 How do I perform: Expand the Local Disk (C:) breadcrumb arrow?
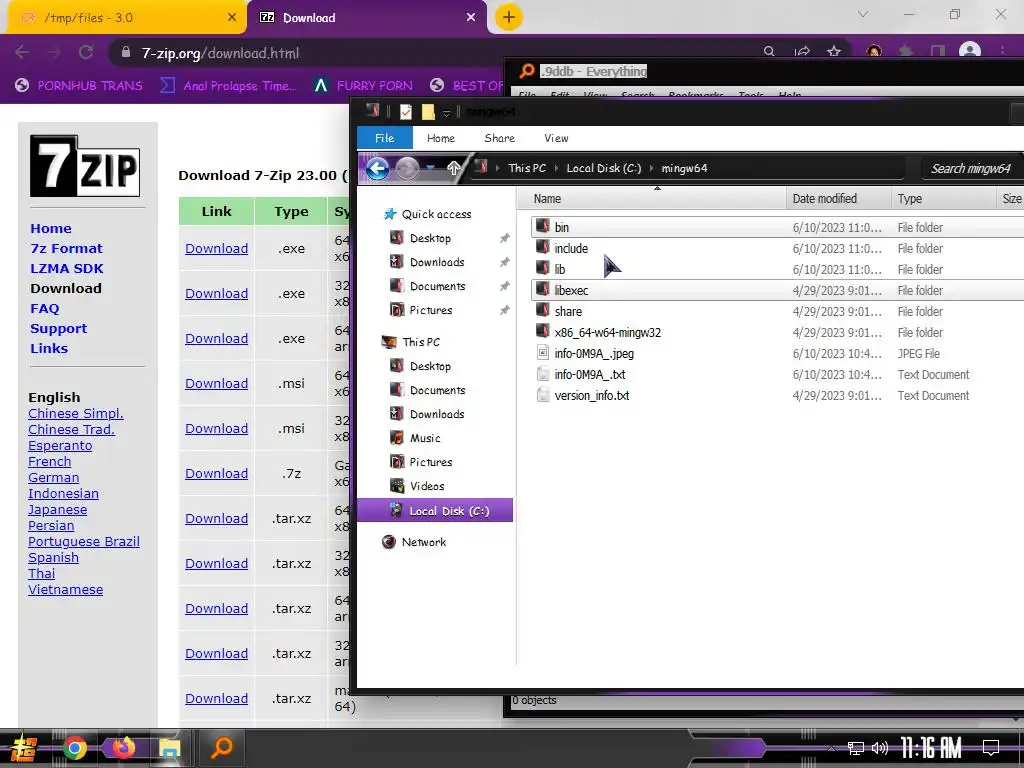tap(651, 168)
